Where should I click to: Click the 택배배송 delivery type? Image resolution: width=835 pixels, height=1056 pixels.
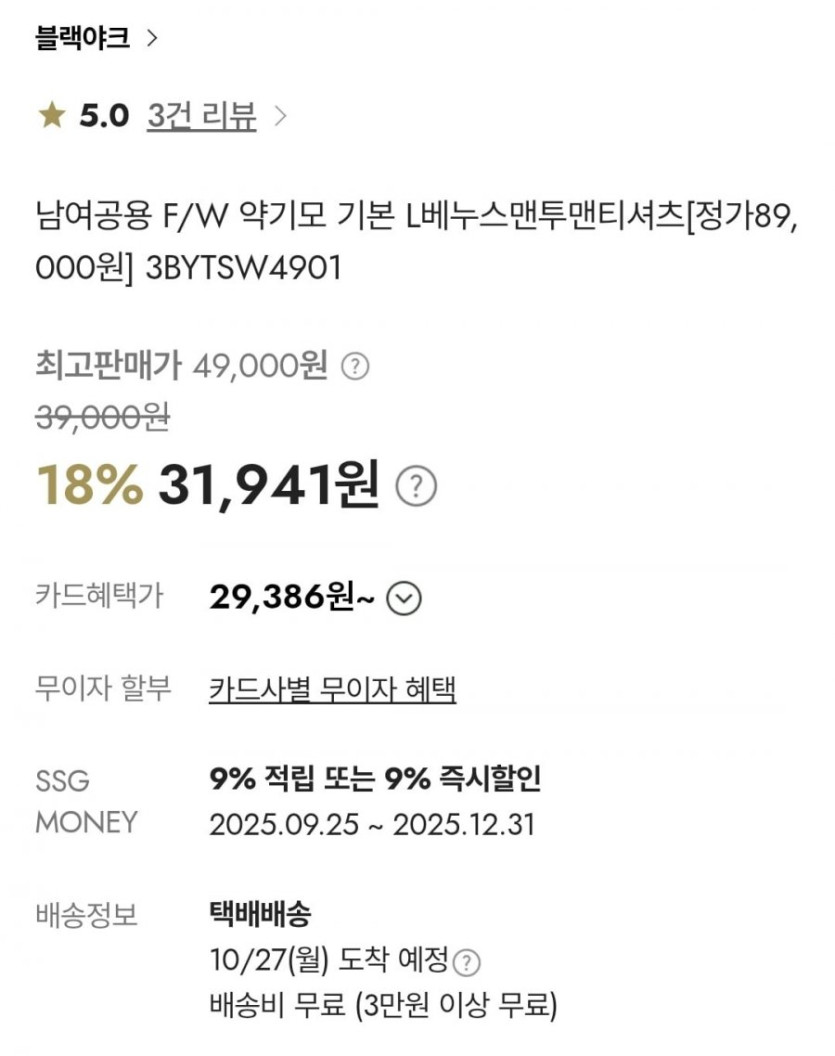(259, 914)
